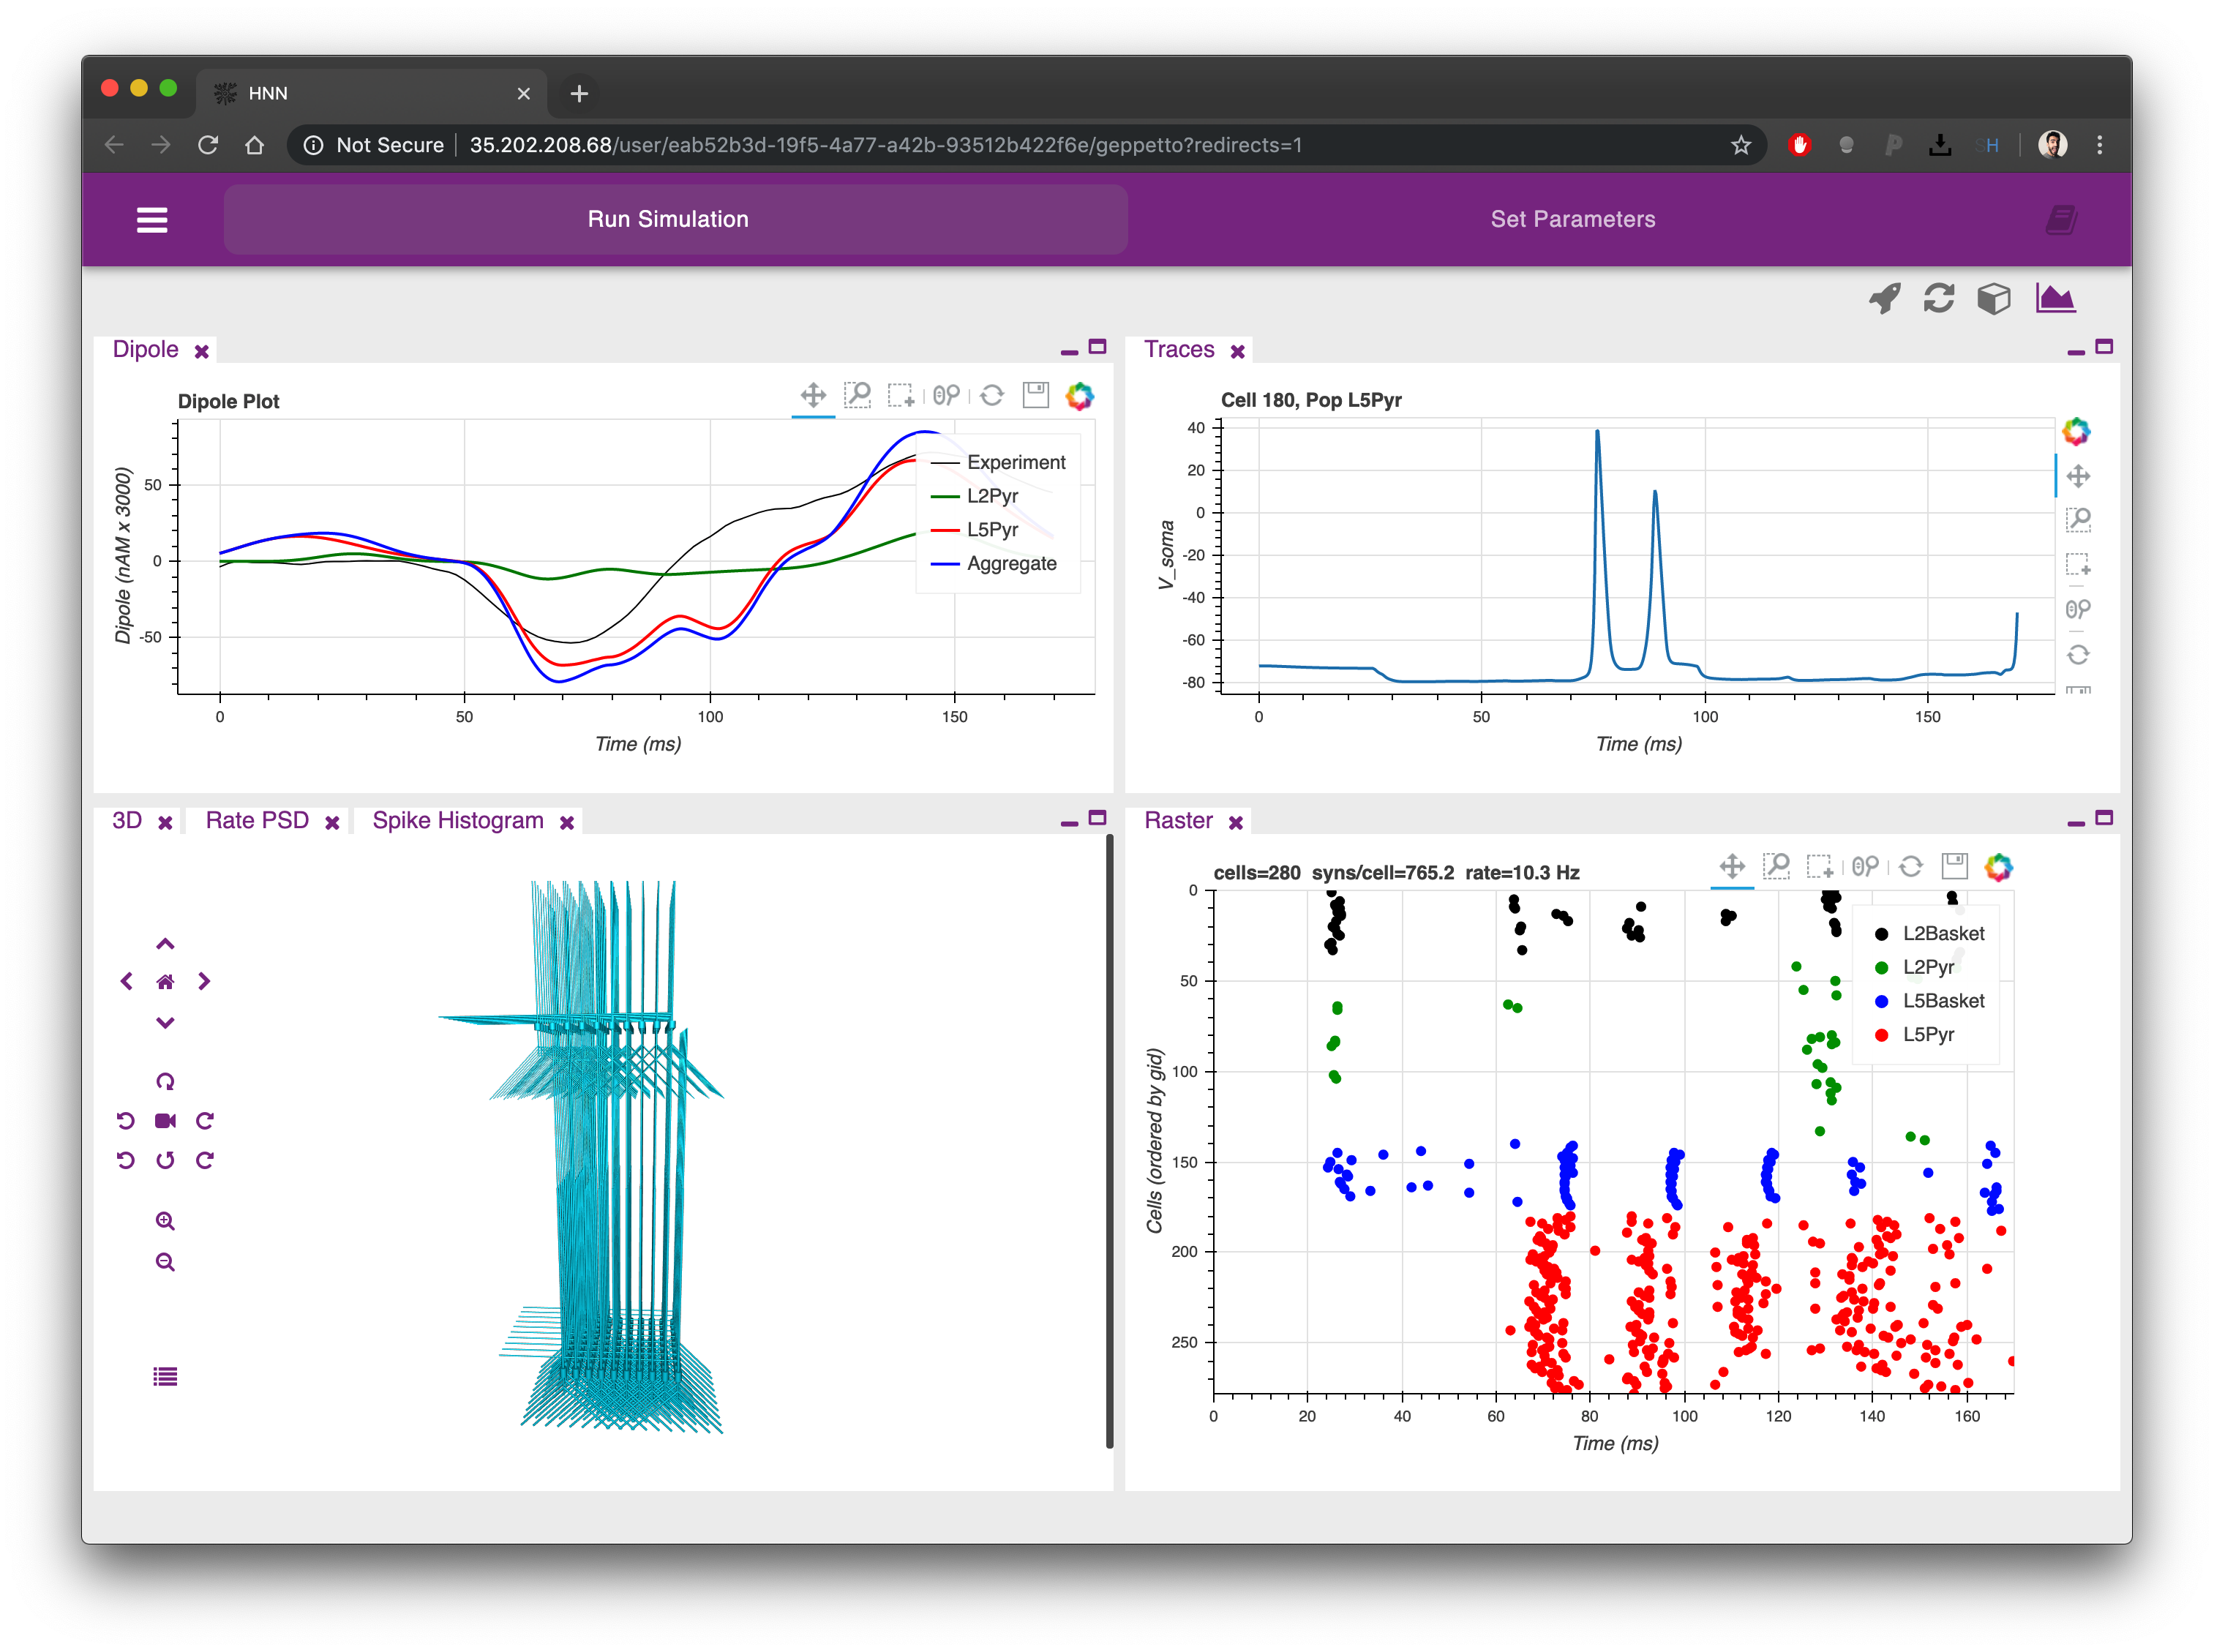The width and height of the screenshot is (2214, 1652).
Task: Click the 3D panel vertical scrollbar
Action: tap(1109, 1140)
